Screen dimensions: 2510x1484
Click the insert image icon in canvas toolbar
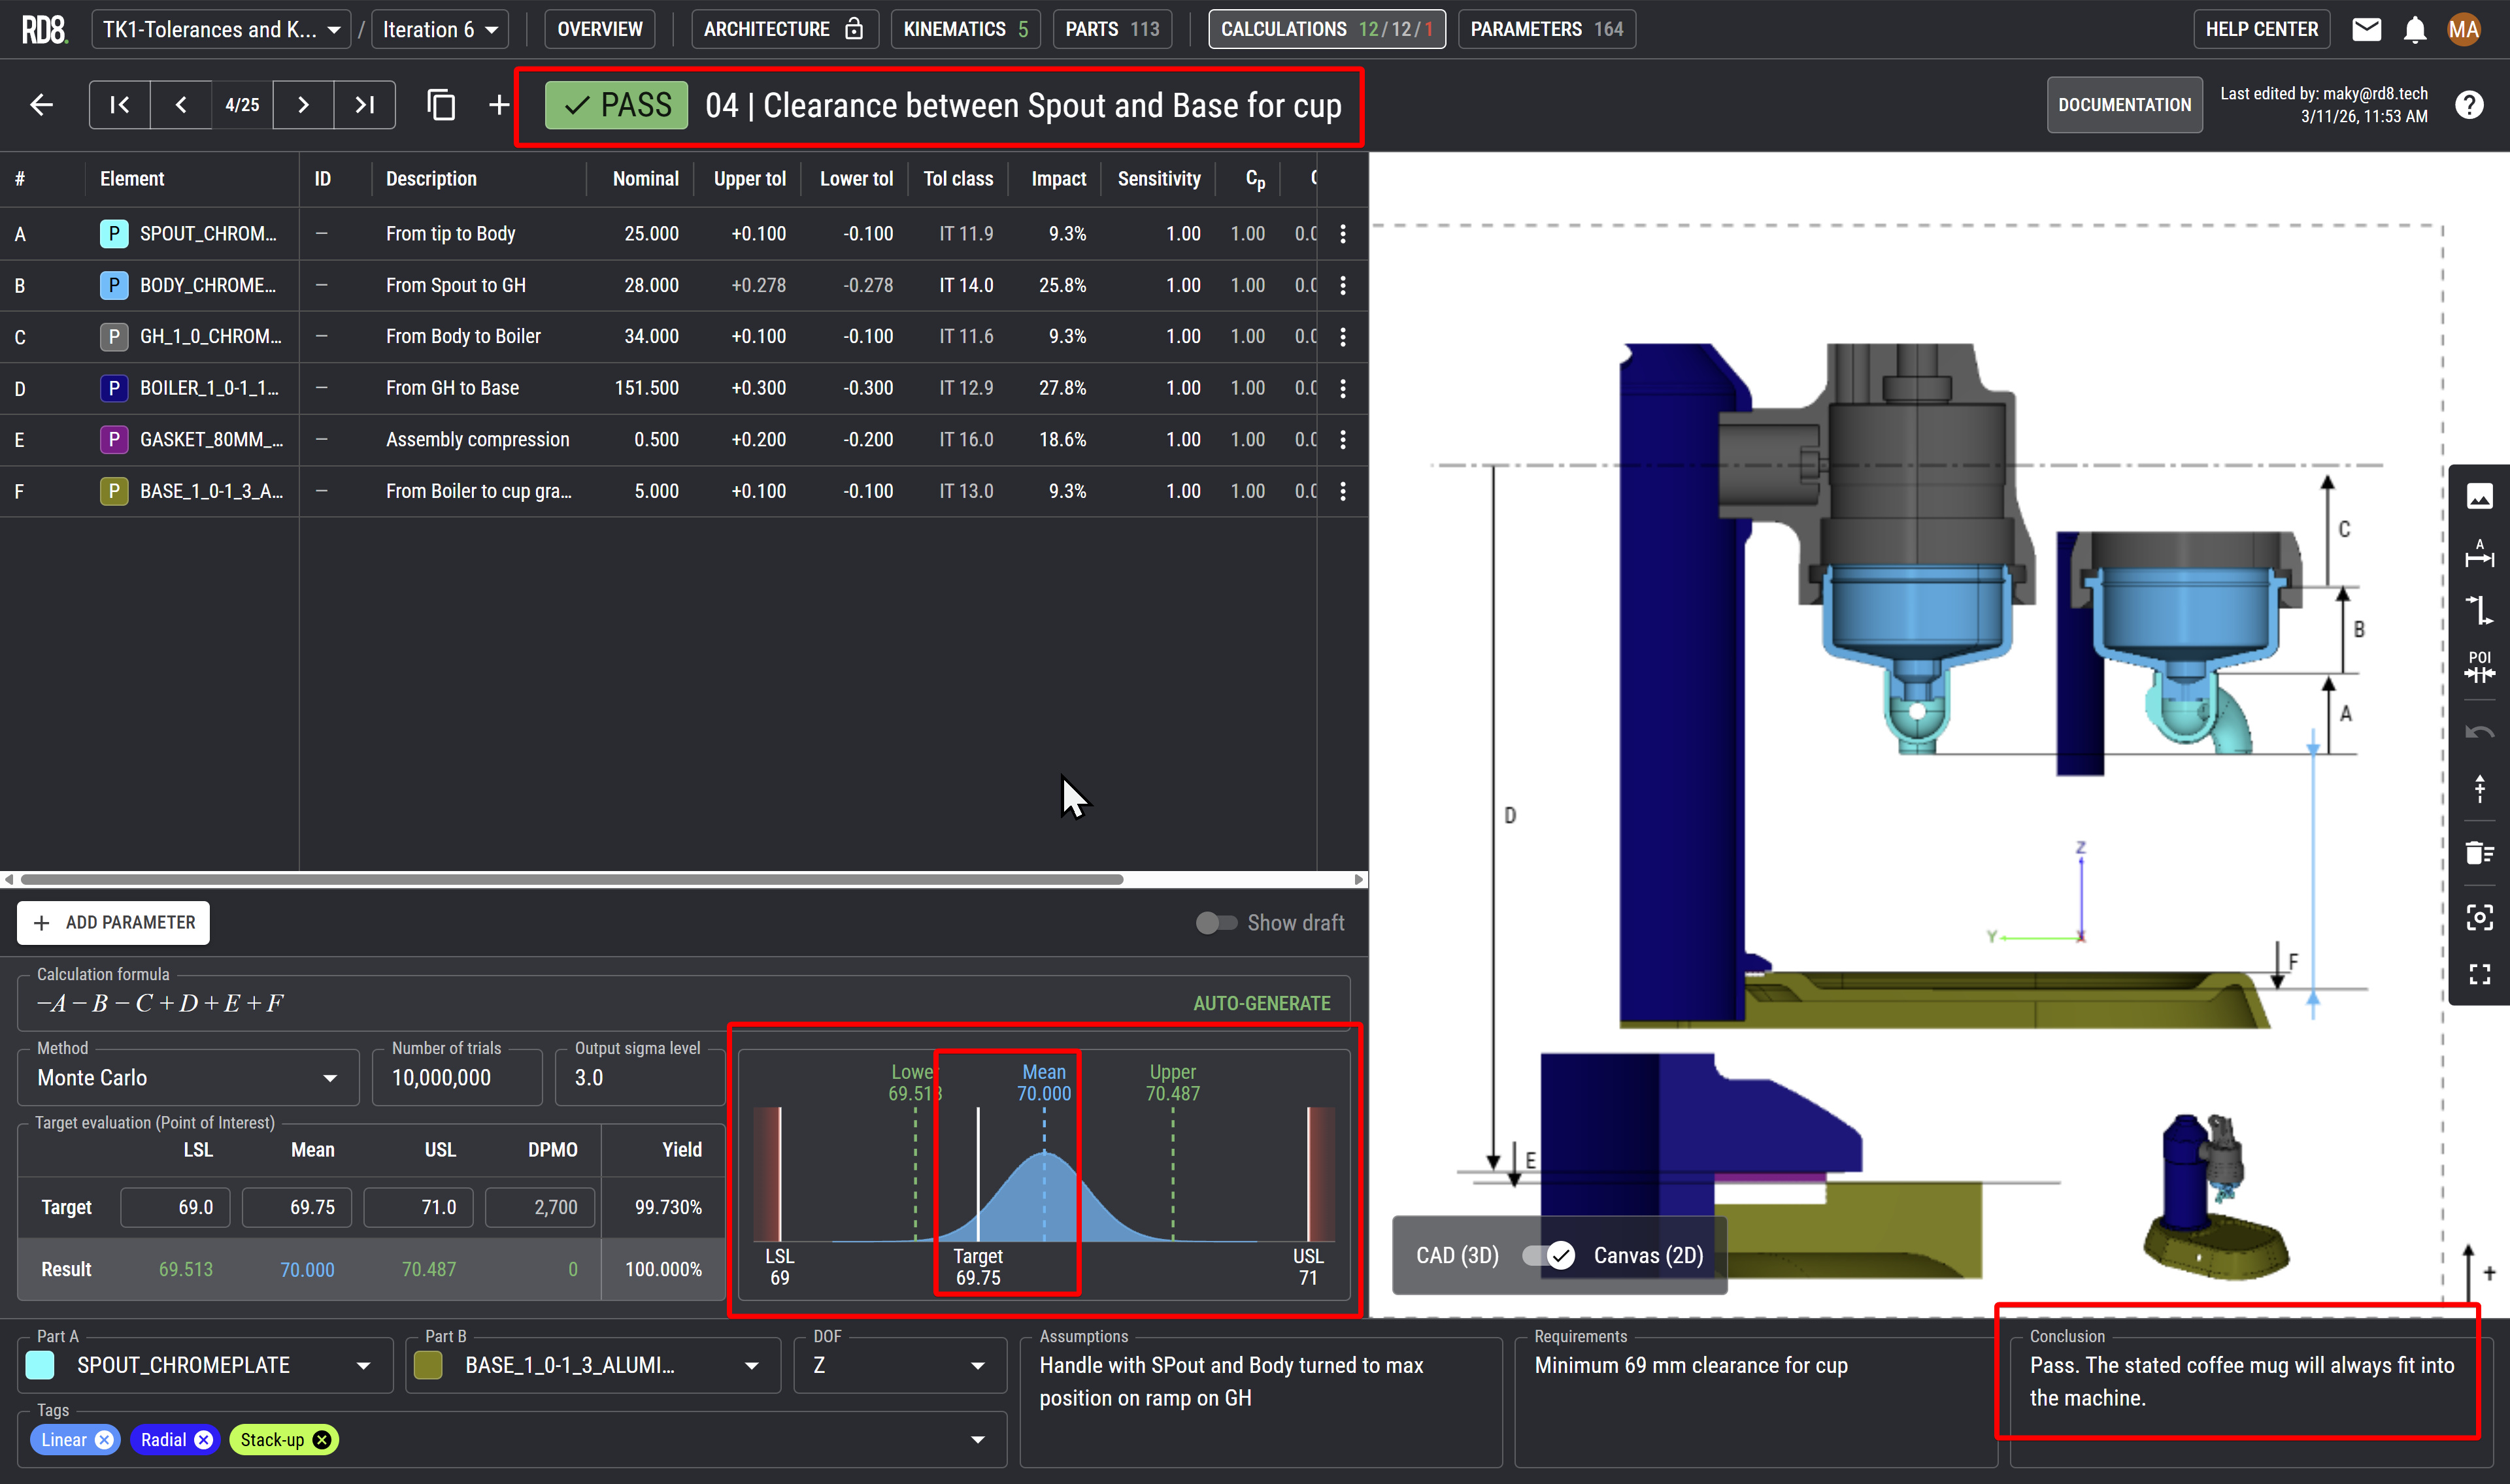(2479, 495)
